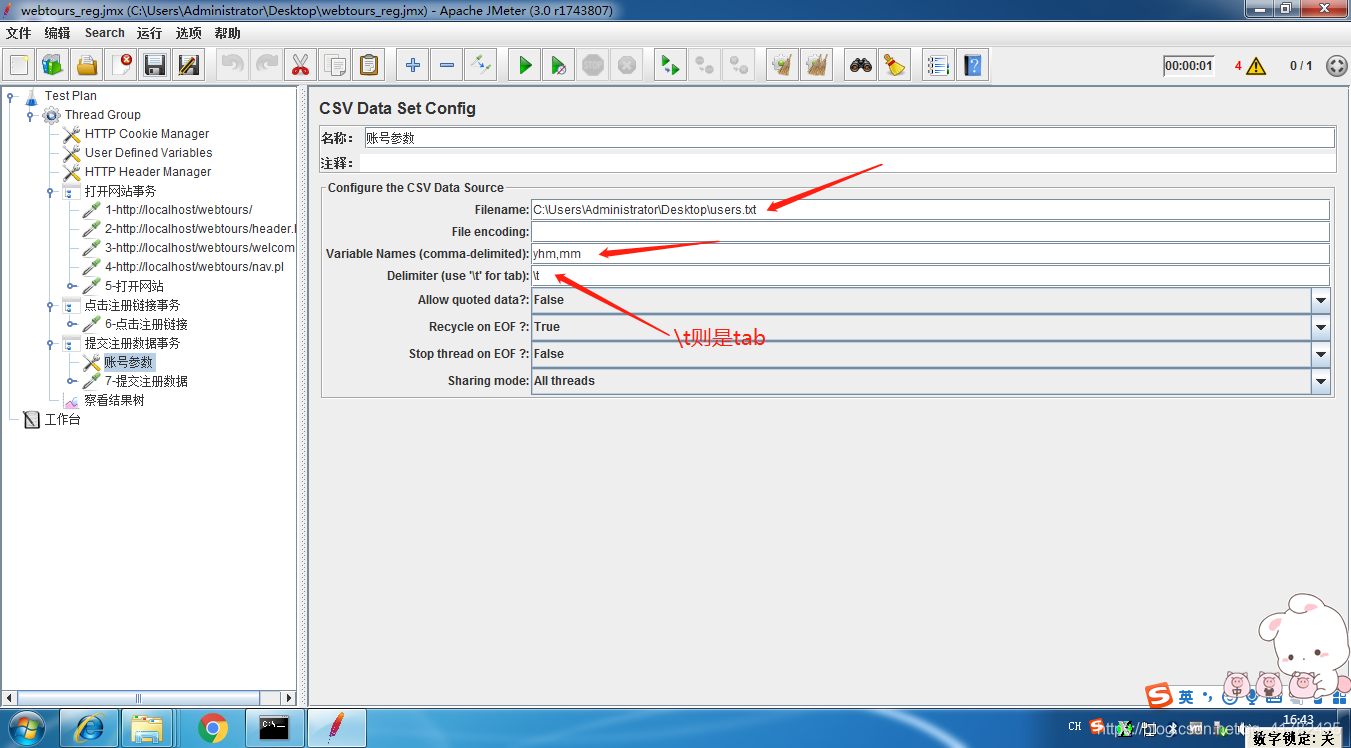Click the Filename input field
This screenshot has width=1351, height=748.
tap(931, 210)
